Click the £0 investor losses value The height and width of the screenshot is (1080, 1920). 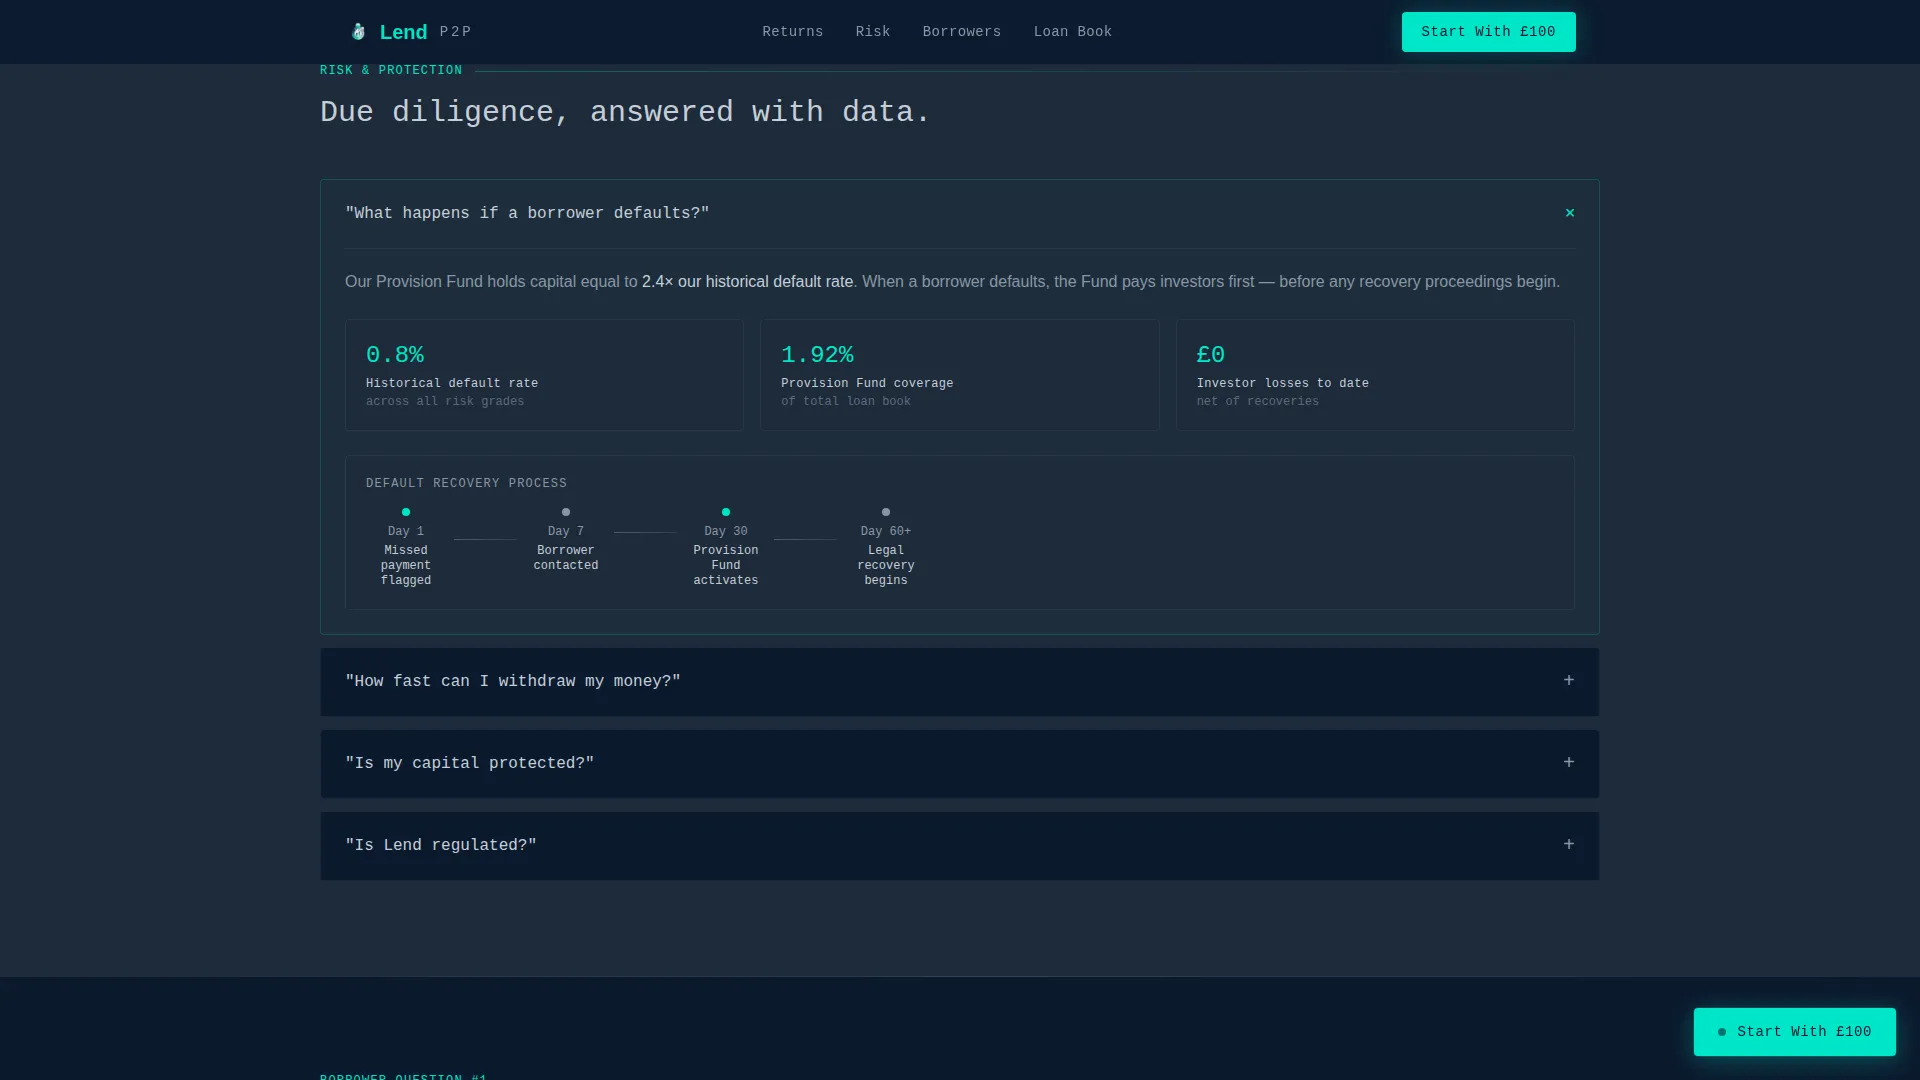point(1211,355)
